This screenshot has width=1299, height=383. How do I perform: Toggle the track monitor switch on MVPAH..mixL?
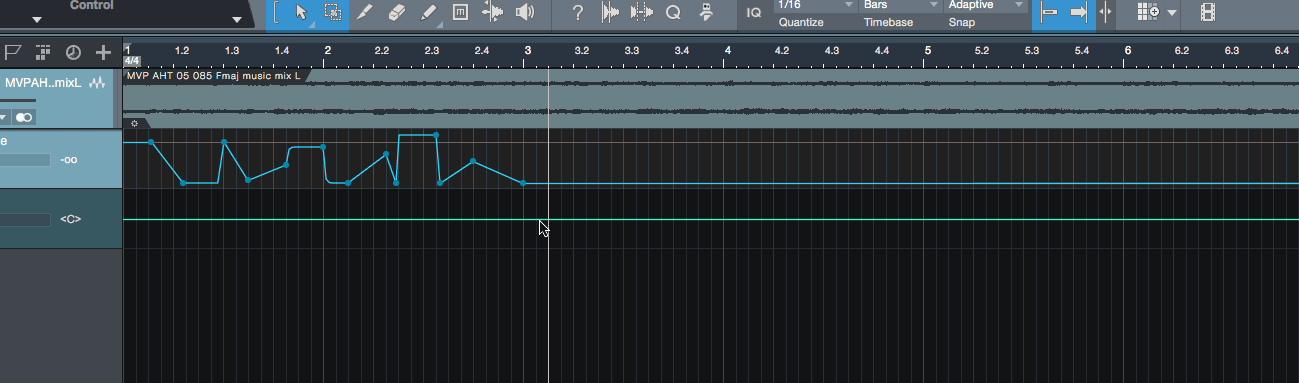point(24,117)
